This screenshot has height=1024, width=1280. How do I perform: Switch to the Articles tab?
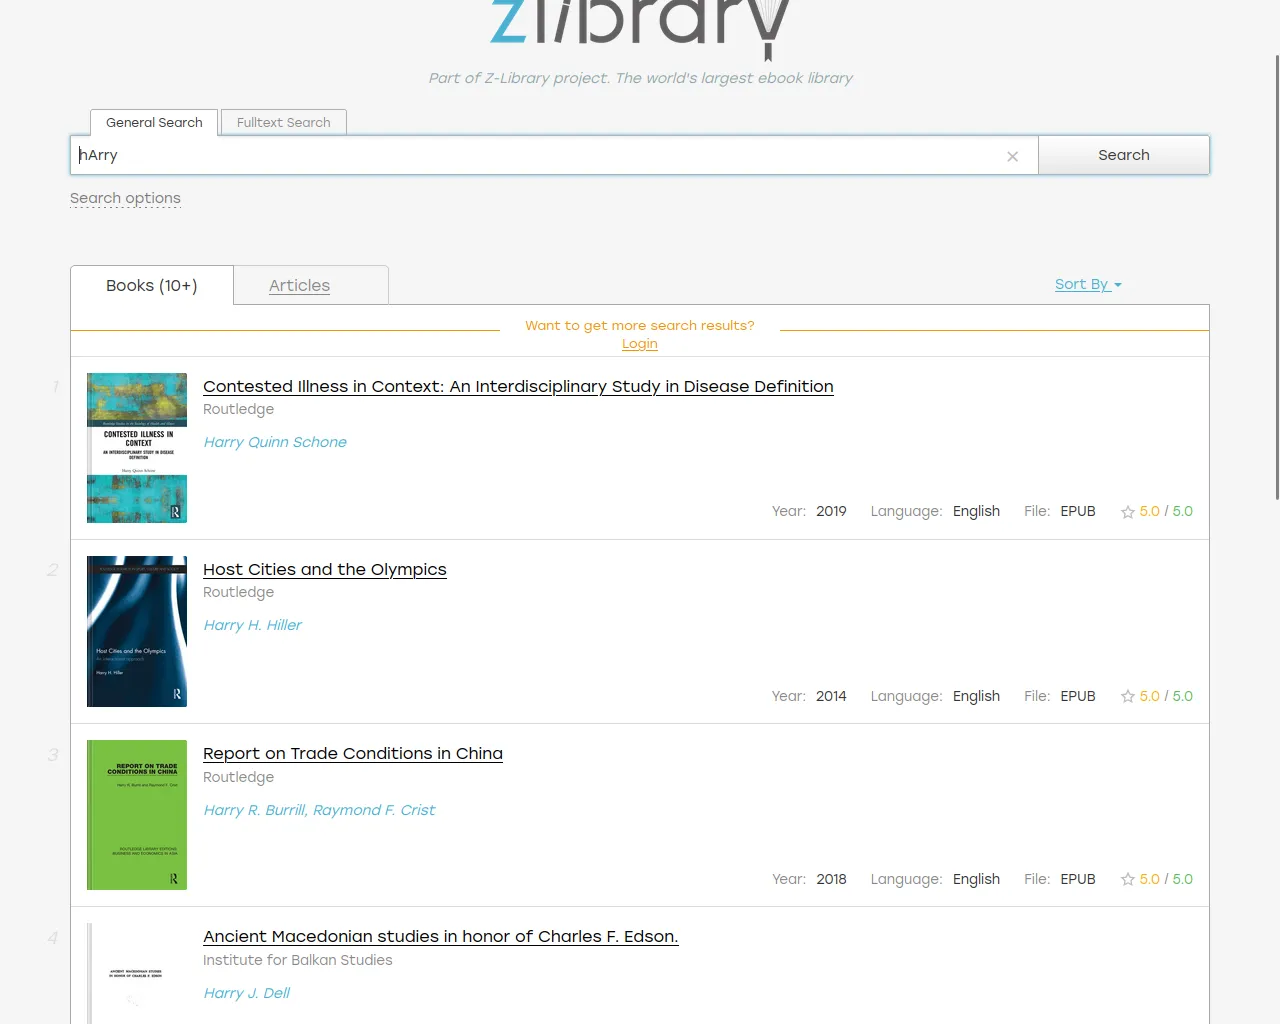(299, 286)
